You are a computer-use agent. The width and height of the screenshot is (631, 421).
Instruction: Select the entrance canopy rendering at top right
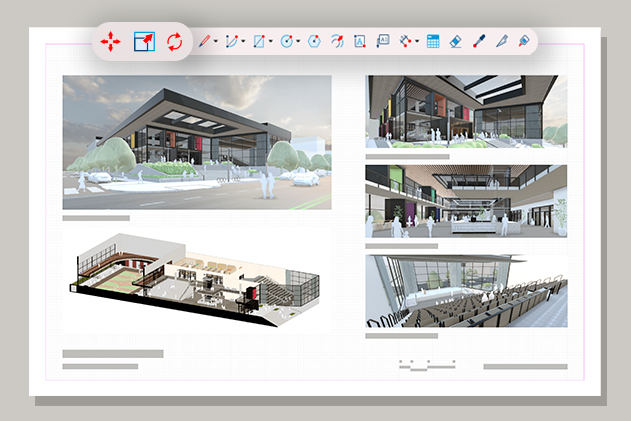coord(466,111)
